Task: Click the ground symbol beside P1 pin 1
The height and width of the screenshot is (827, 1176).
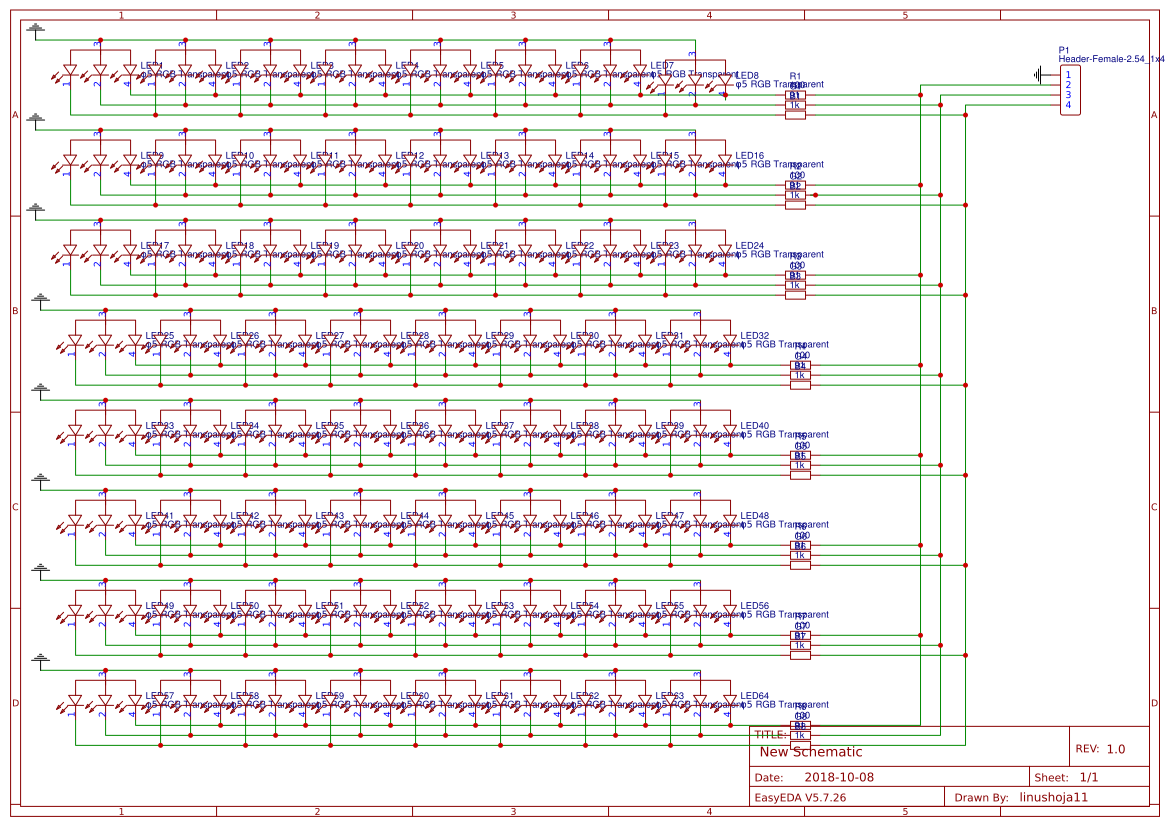Action: 1038,74
